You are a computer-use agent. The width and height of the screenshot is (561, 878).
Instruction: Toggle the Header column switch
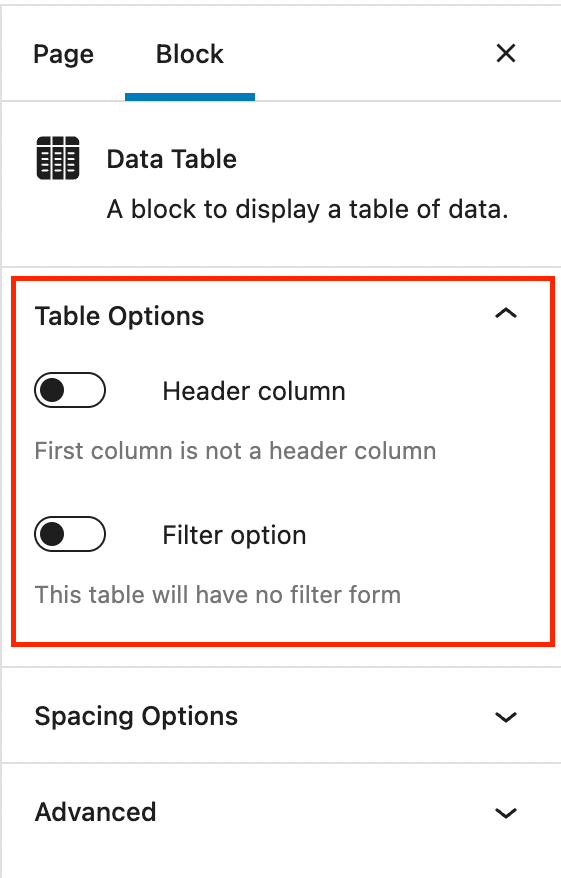[70, 390]
